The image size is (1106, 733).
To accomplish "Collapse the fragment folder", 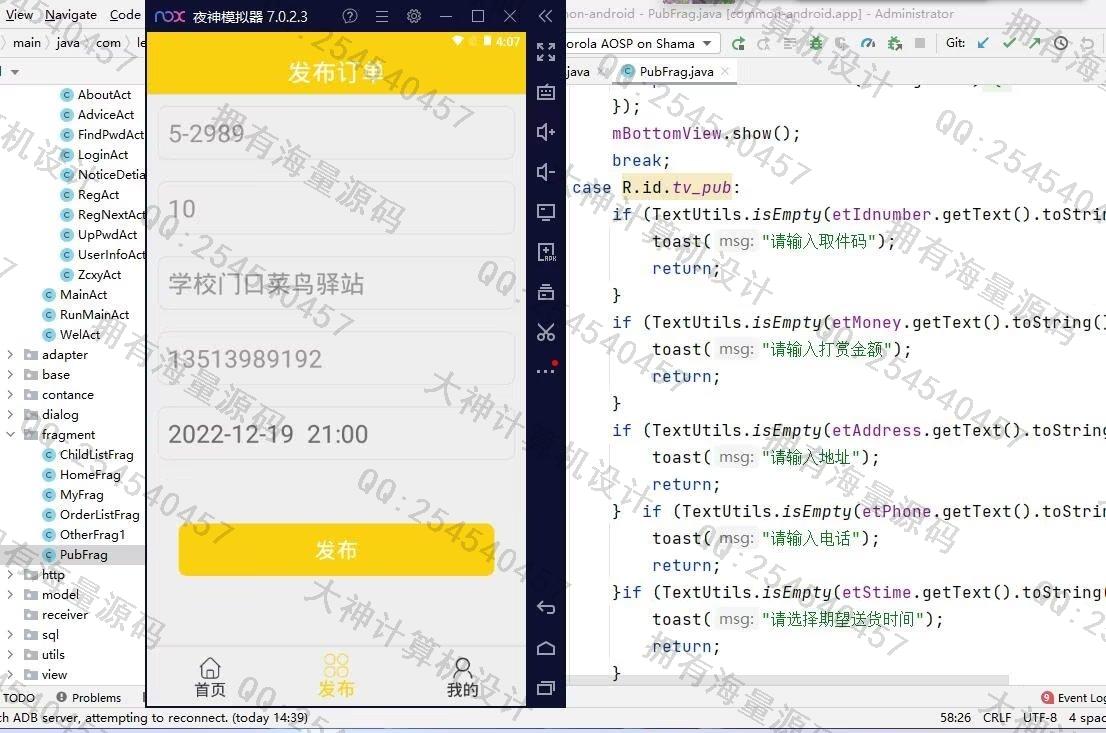I will pos(10,435).
